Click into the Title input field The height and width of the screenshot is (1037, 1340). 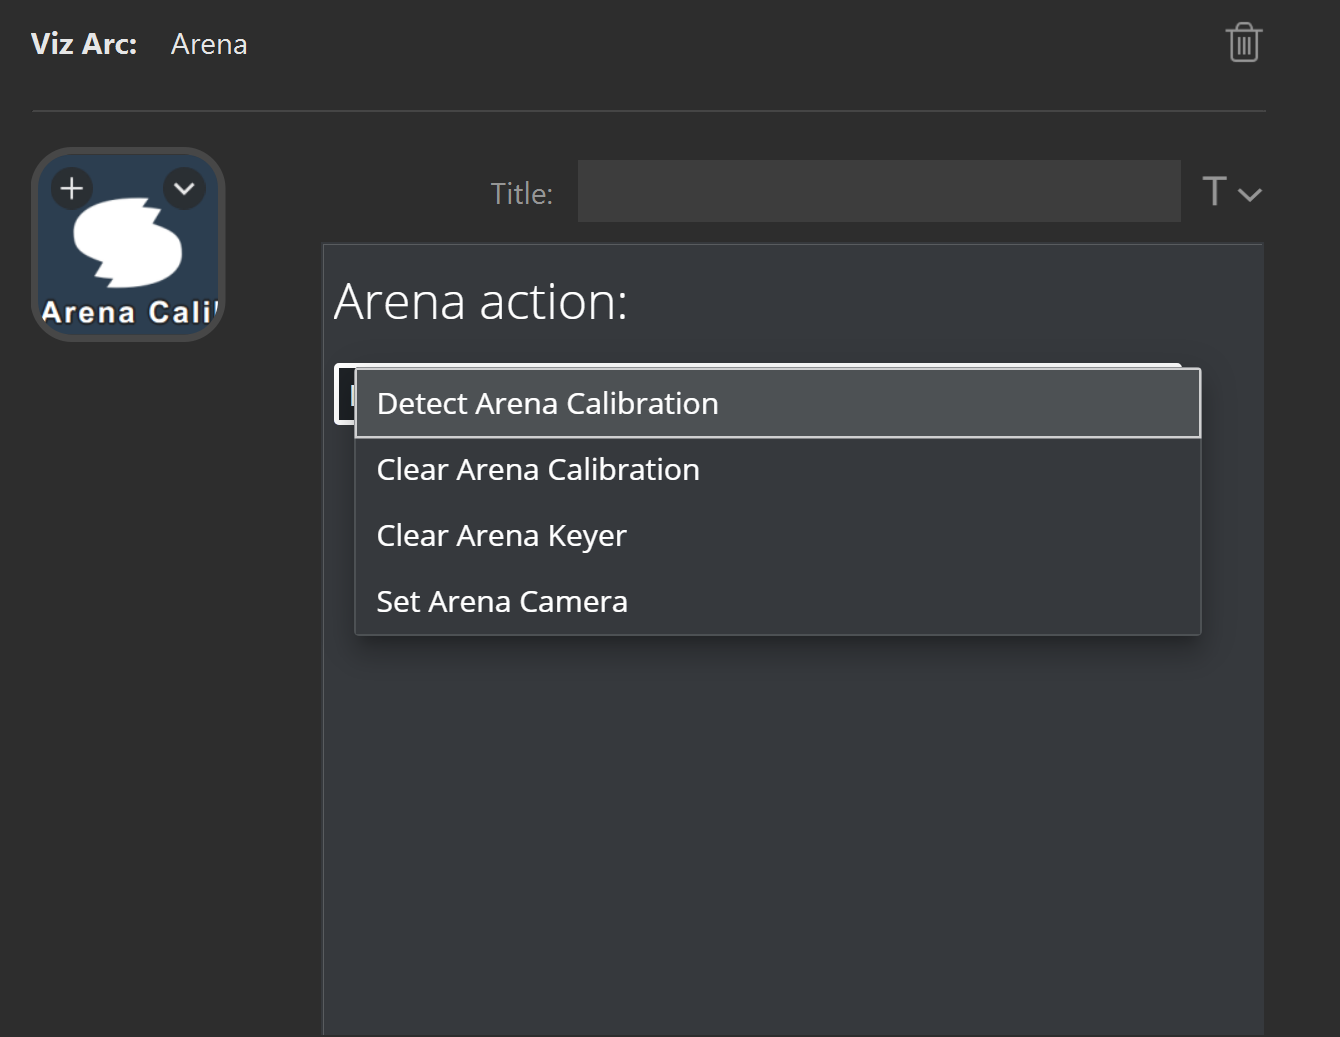(x=879, y=191)
